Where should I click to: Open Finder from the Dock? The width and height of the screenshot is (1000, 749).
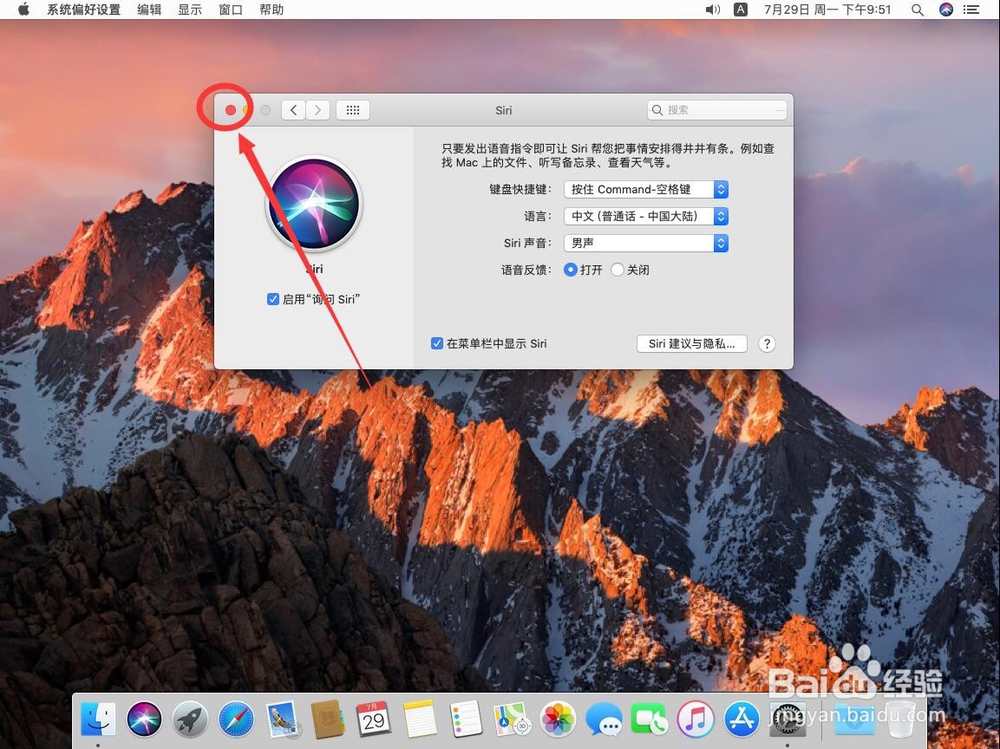pos(98,719)
